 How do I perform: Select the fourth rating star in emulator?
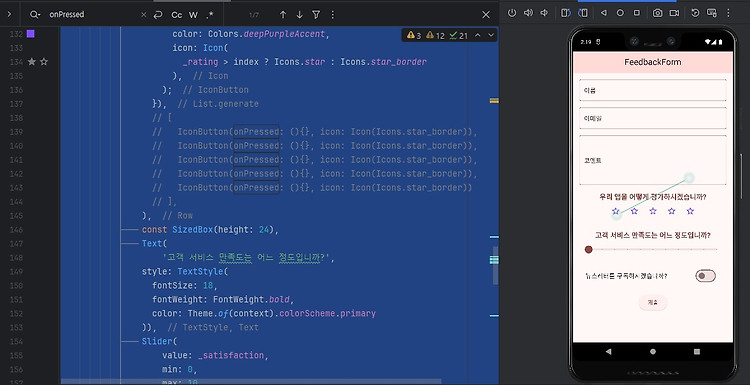pos(672,211)
